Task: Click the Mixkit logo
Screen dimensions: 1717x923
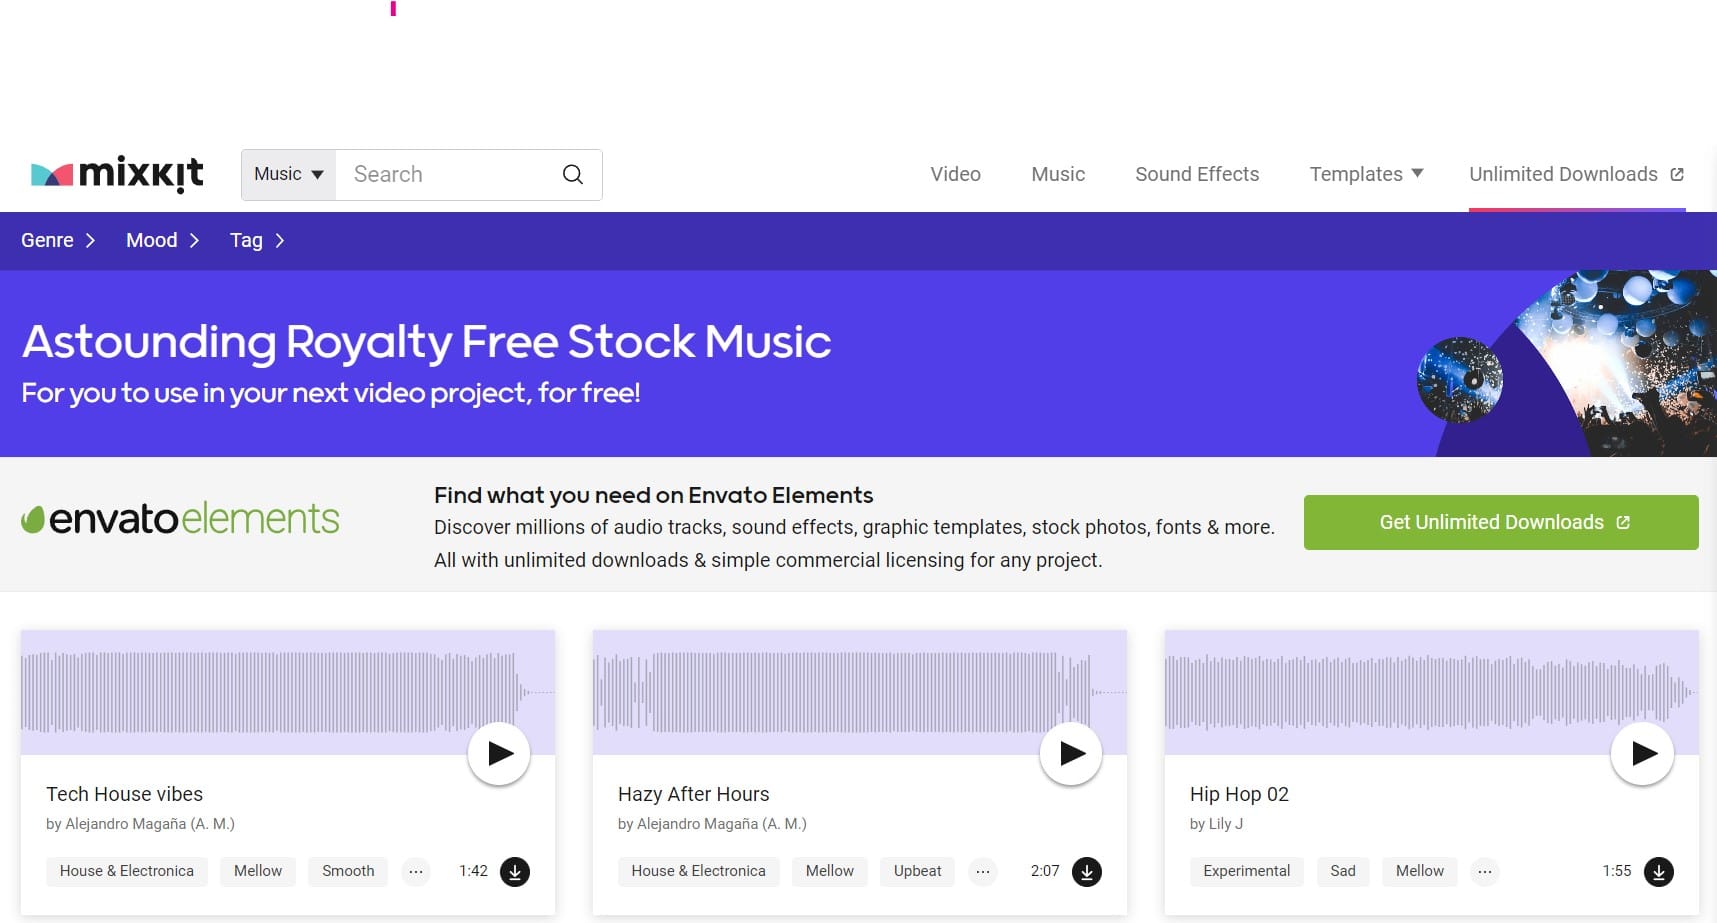Action: click(117, 174)
